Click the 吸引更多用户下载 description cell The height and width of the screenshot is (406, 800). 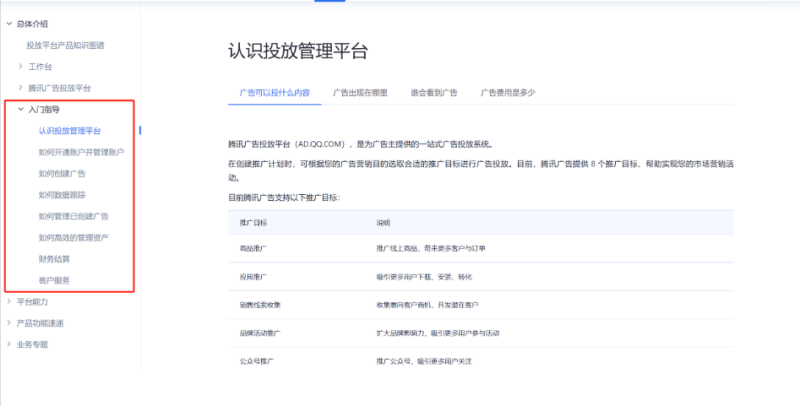[x=424, y=277]
